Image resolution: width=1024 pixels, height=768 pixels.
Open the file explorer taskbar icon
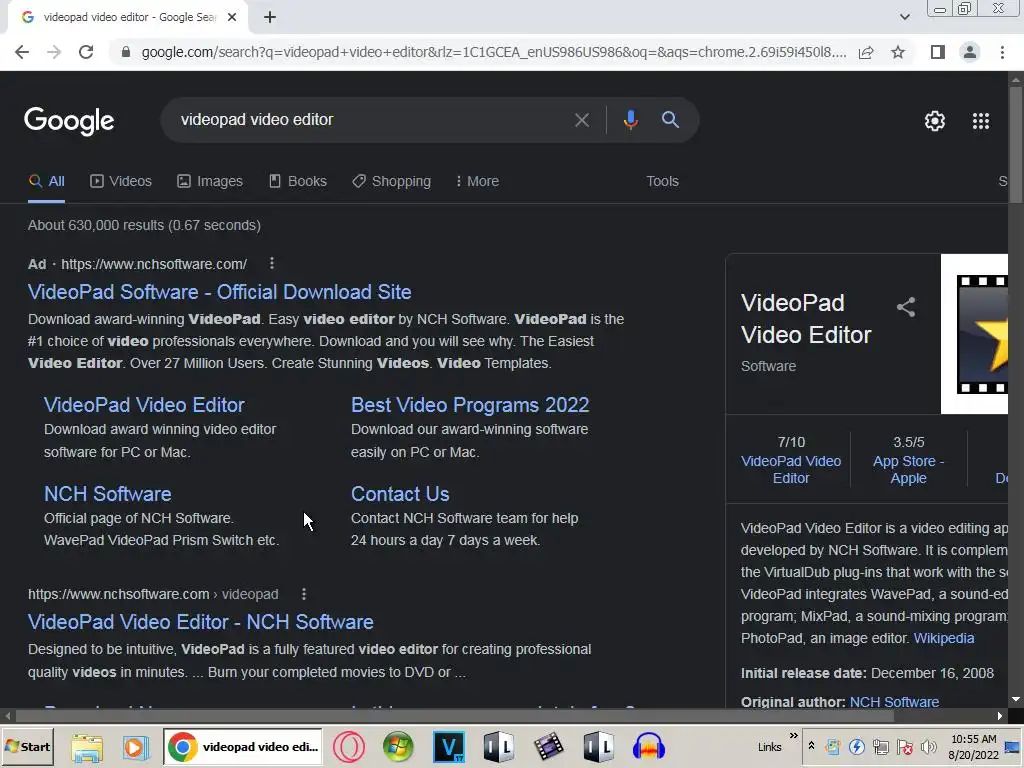[x=87, y=747]
